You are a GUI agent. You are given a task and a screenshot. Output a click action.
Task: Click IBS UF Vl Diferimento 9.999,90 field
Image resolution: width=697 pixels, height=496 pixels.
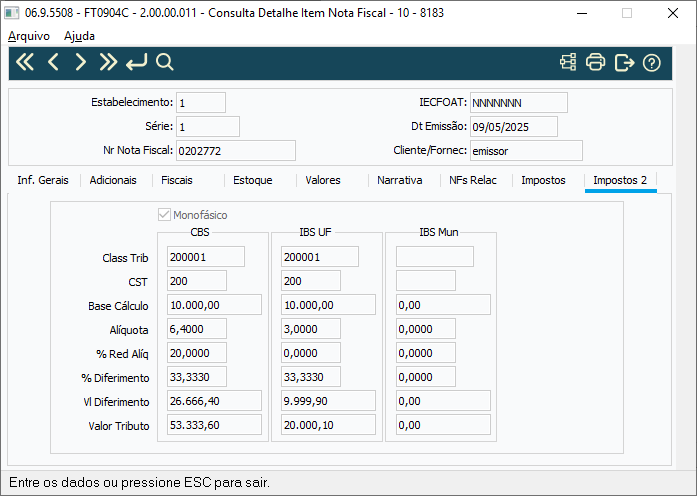click(x=328, y=401)
